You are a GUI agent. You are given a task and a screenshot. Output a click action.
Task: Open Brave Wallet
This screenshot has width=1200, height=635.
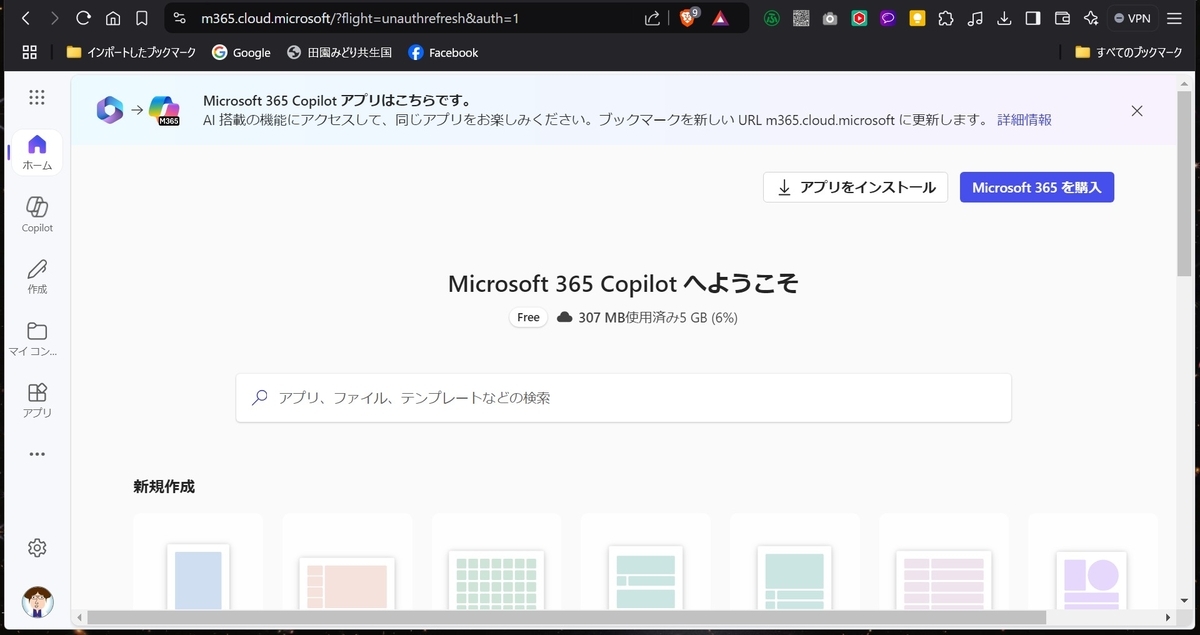tap(1063, 18)
